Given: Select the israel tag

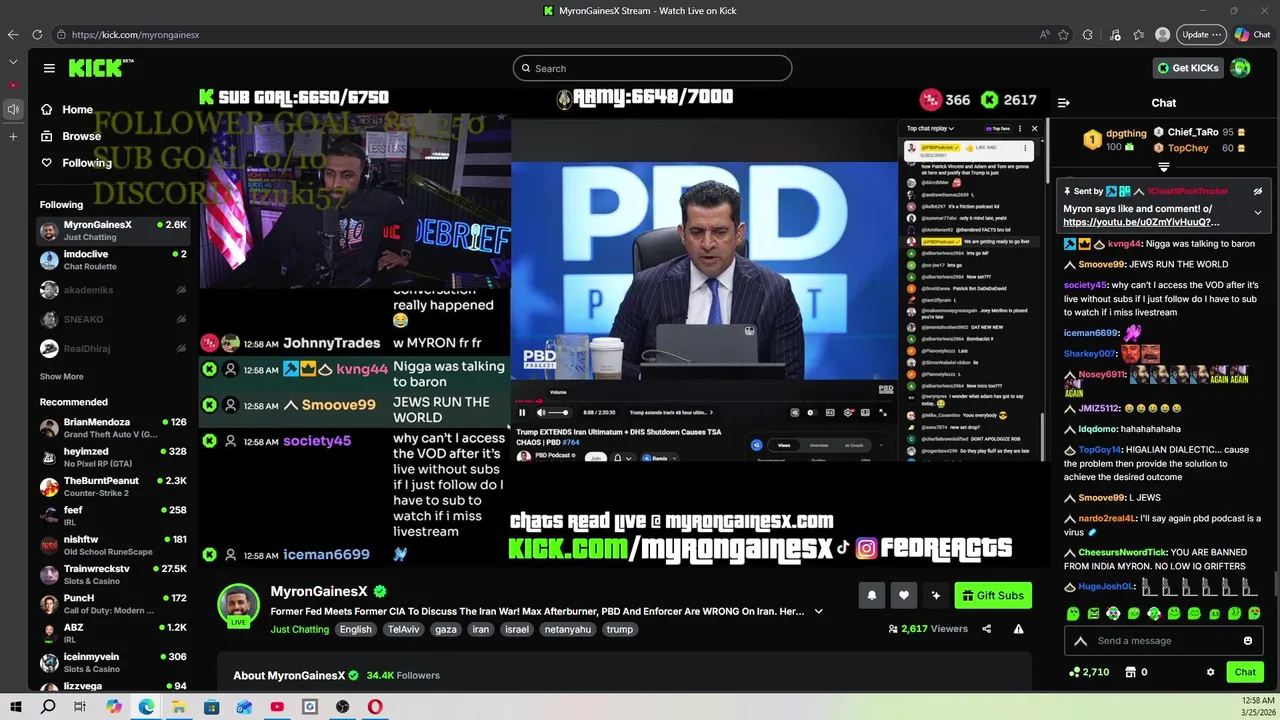Looking at the screenshot, I should click(x=517, y=629).
